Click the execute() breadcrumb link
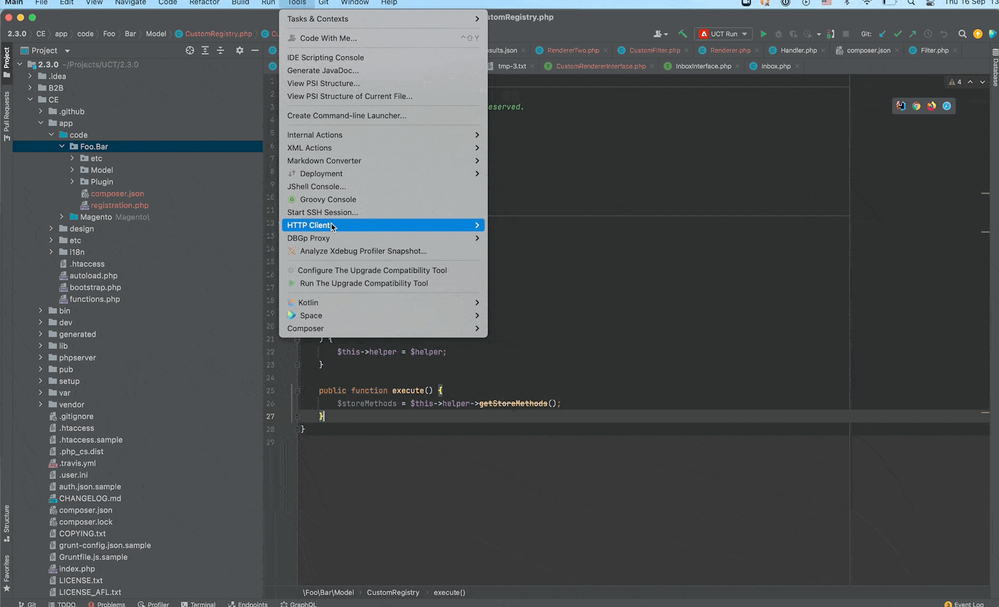 tap(449, 592)
